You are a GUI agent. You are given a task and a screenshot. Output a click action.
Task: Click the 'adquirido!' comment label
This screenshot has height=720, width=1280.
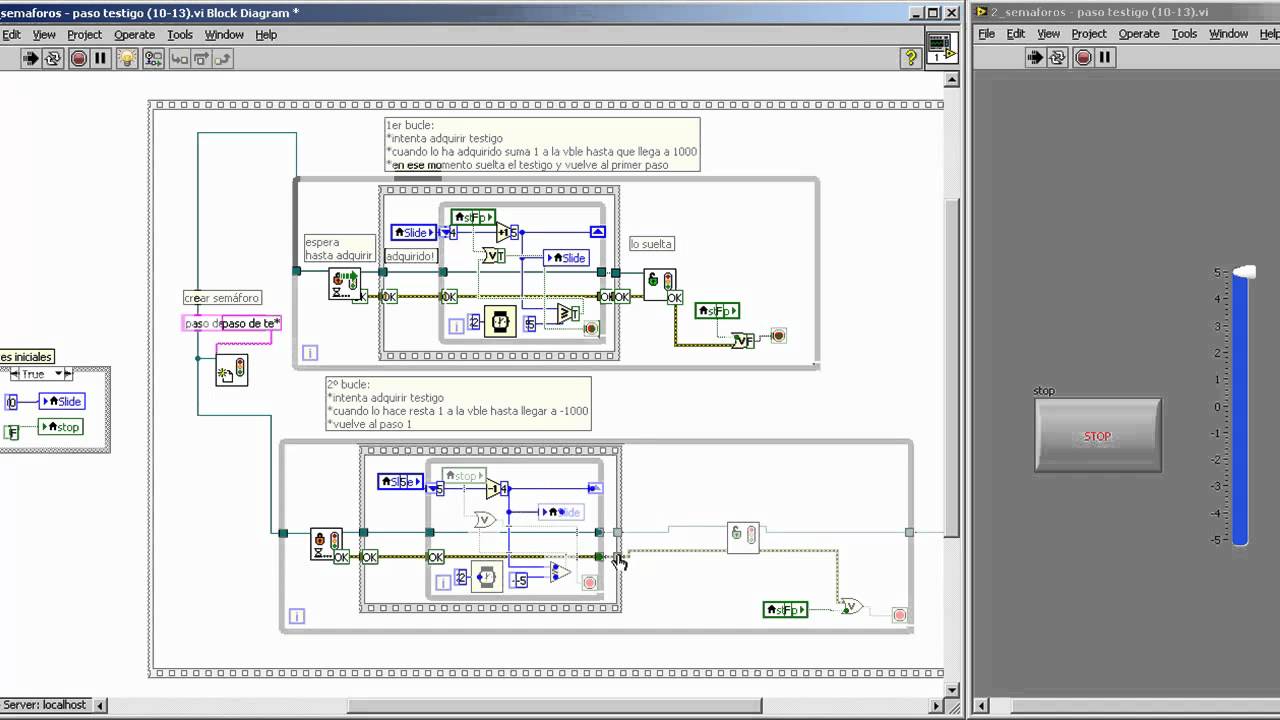tap(411, 256)
